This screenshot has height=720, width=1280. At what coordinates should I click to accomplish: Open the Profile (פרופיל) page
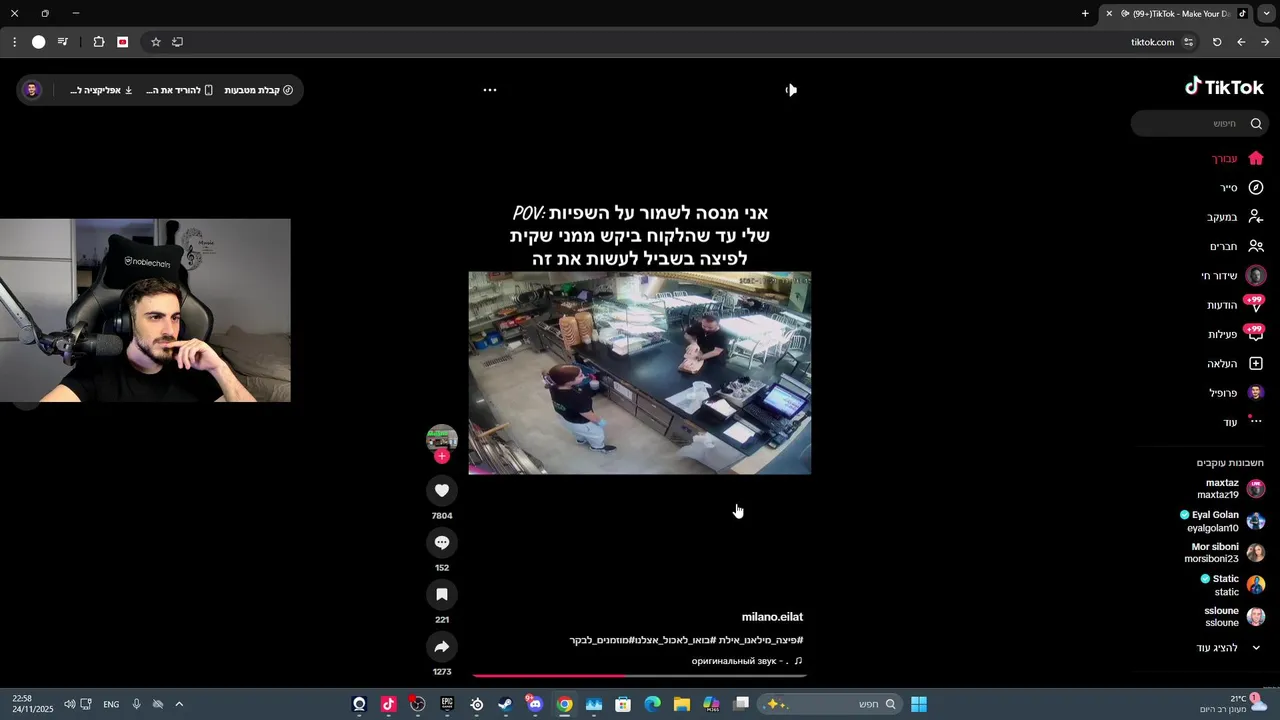pos(1235,393)
